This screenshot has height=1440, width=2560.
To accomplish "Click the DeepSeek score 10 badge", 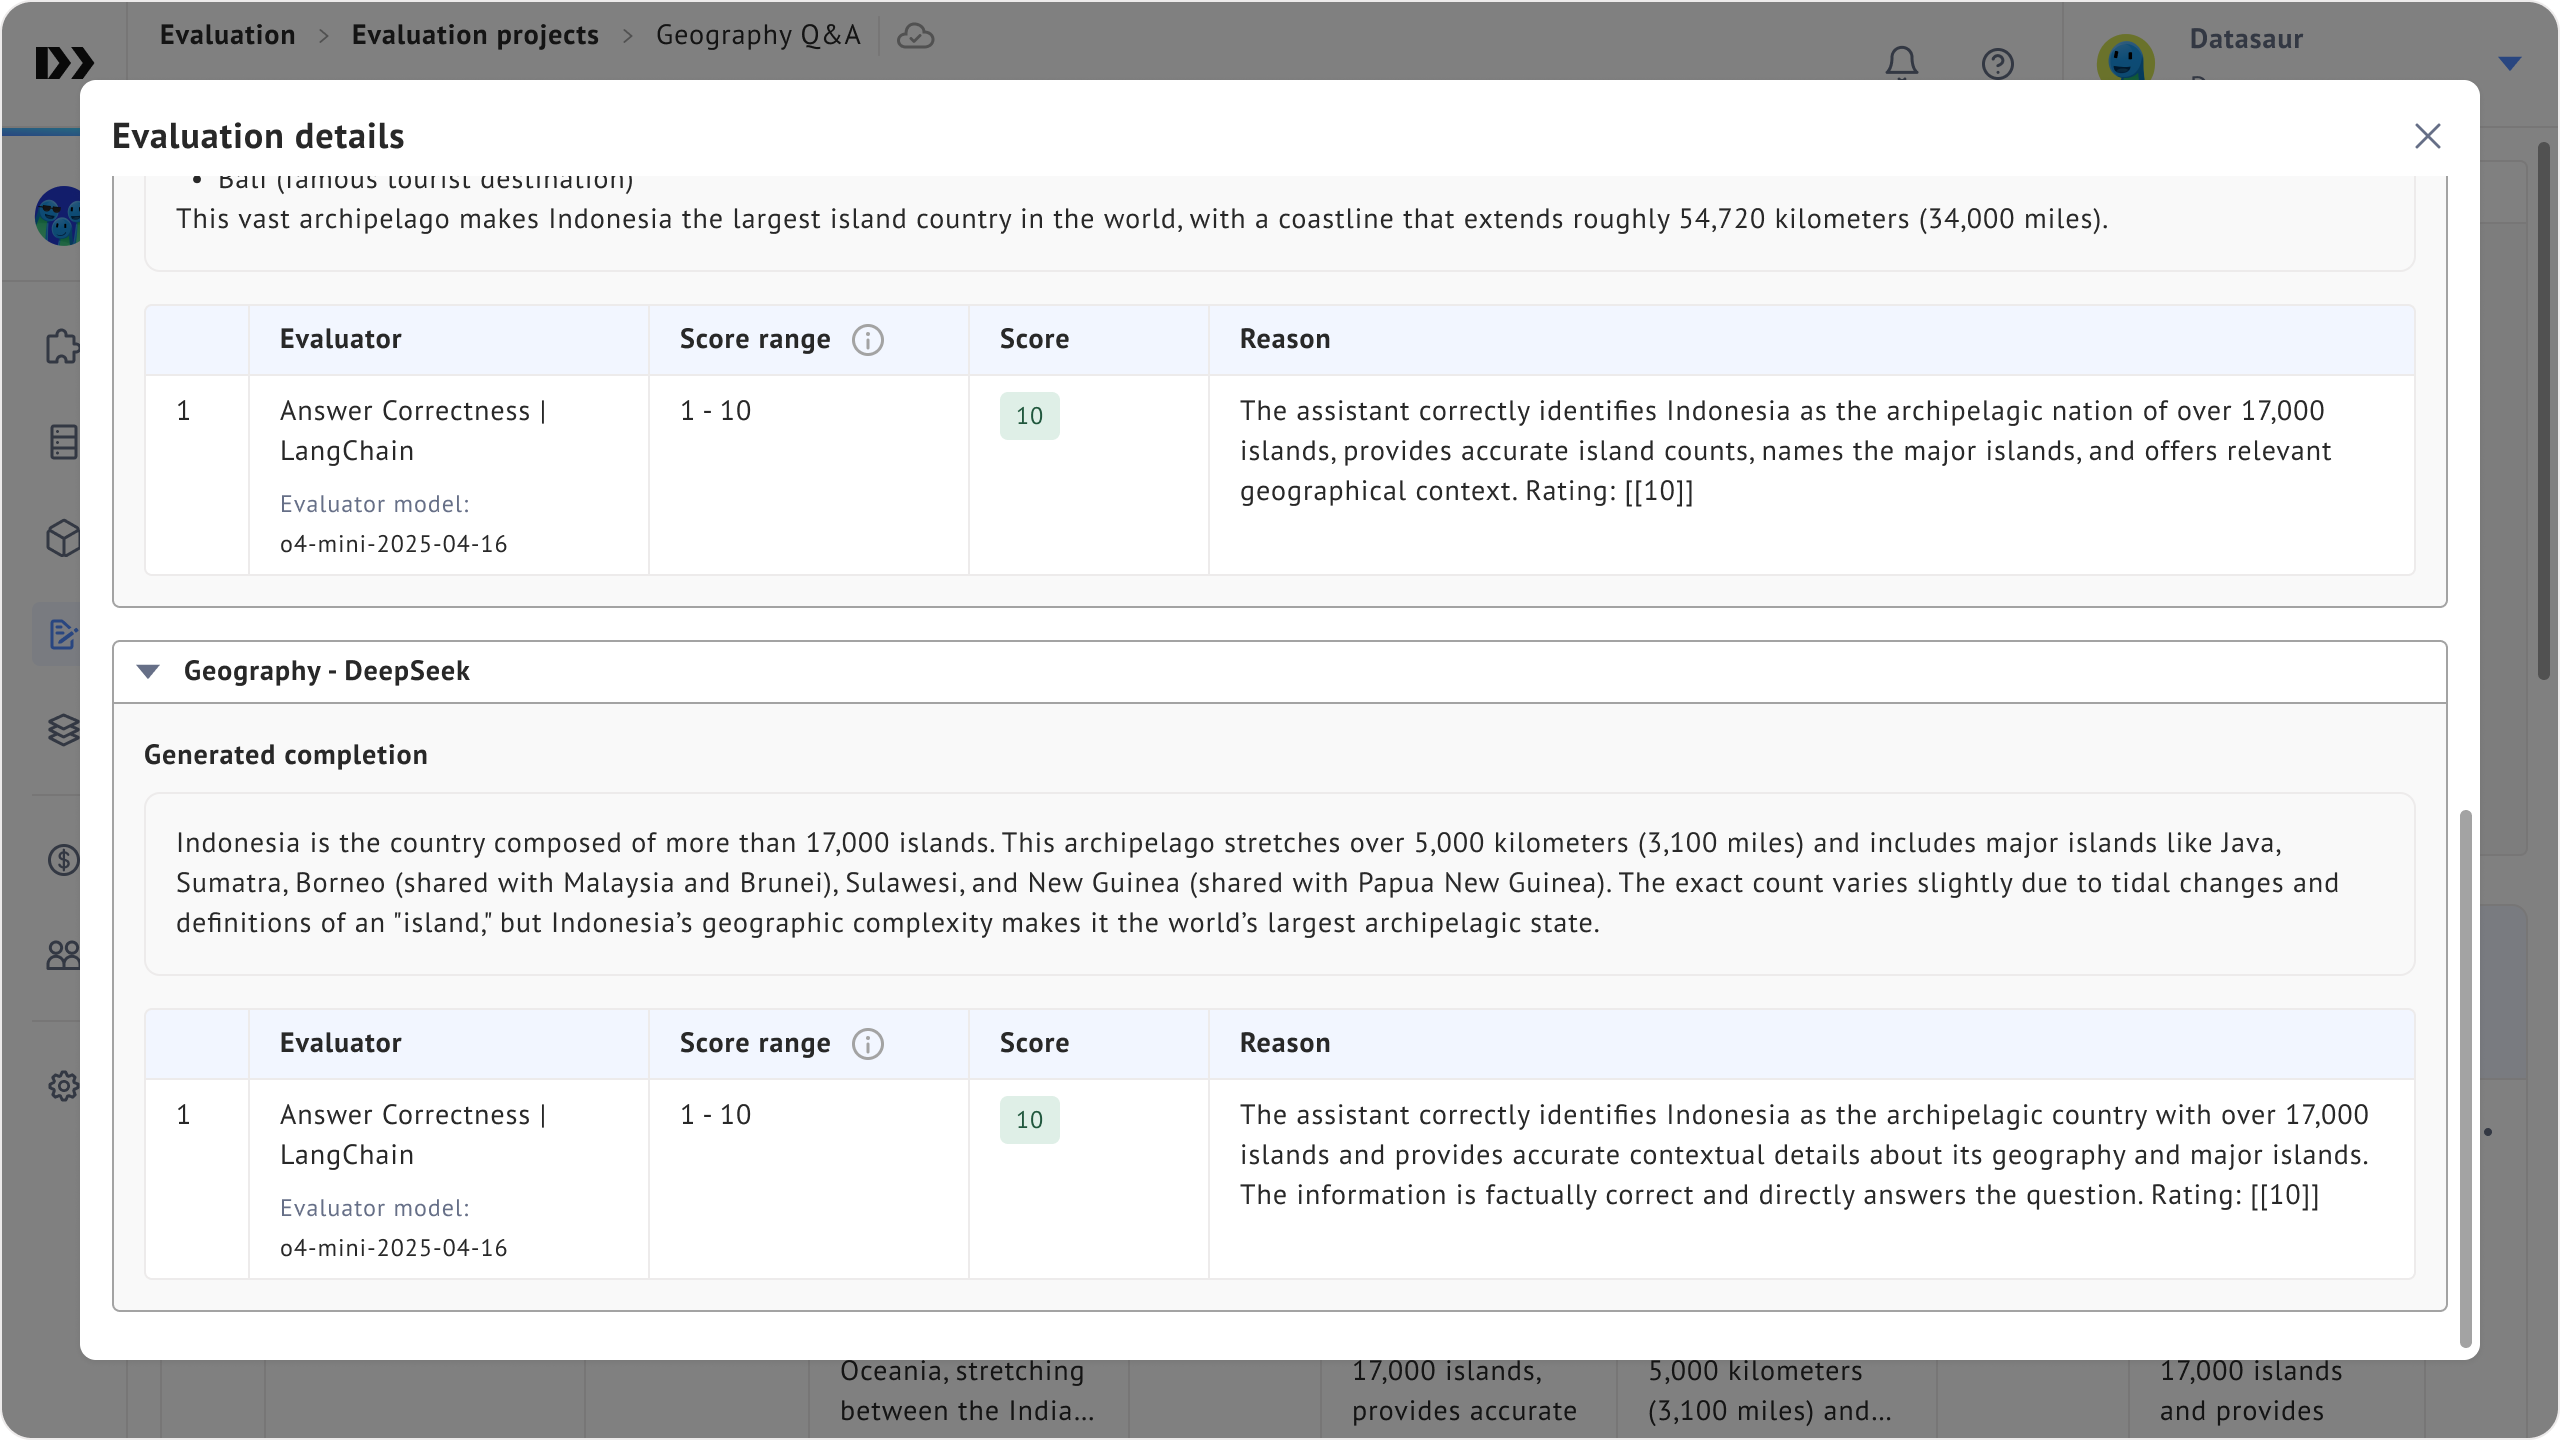I will [1029, 1120].
